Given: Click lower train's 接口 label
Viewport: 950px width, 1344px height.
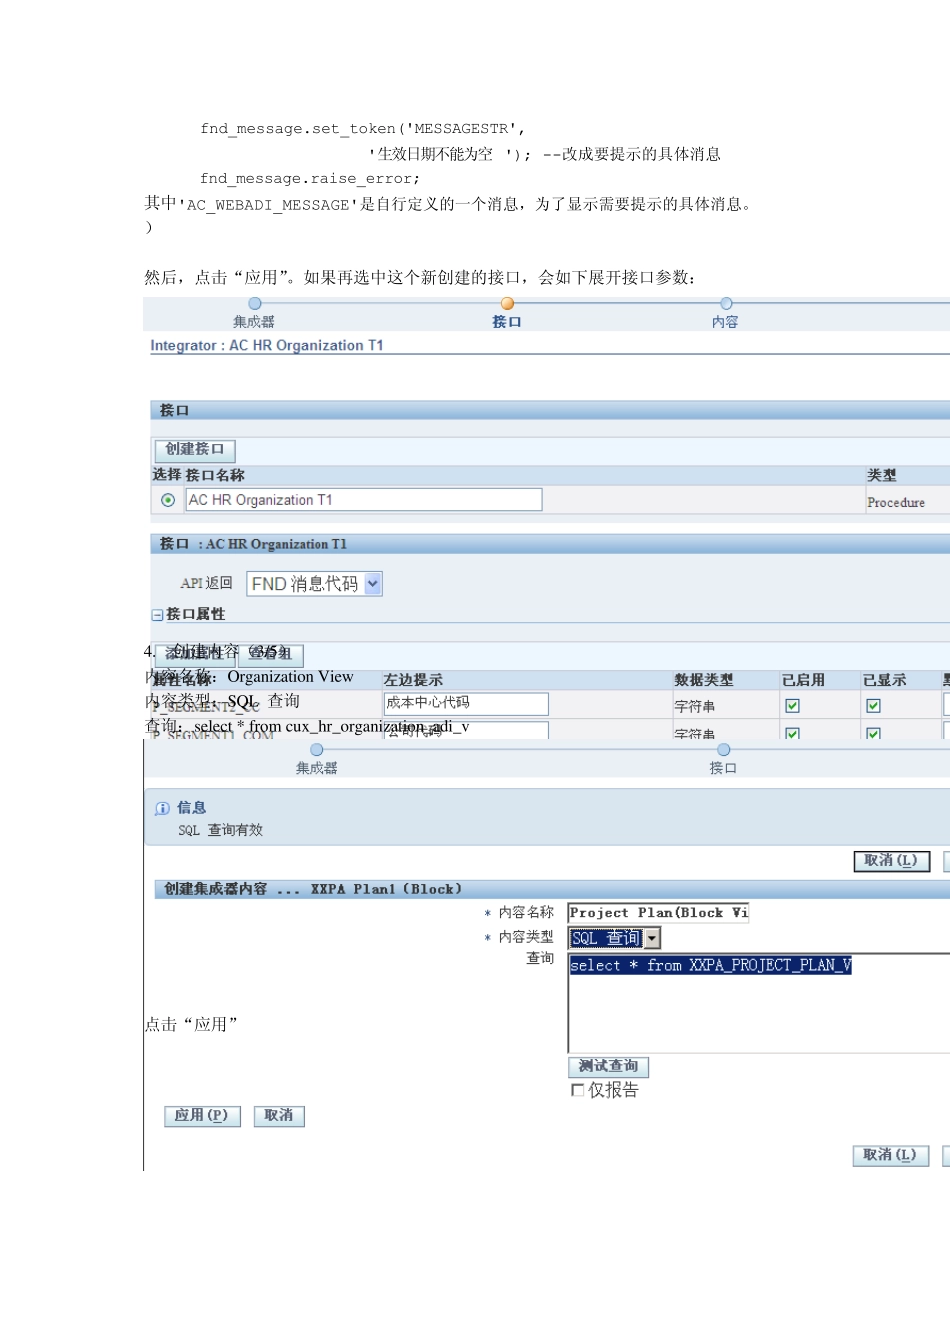Looking at the screenshot, I should tap(723, 768).
